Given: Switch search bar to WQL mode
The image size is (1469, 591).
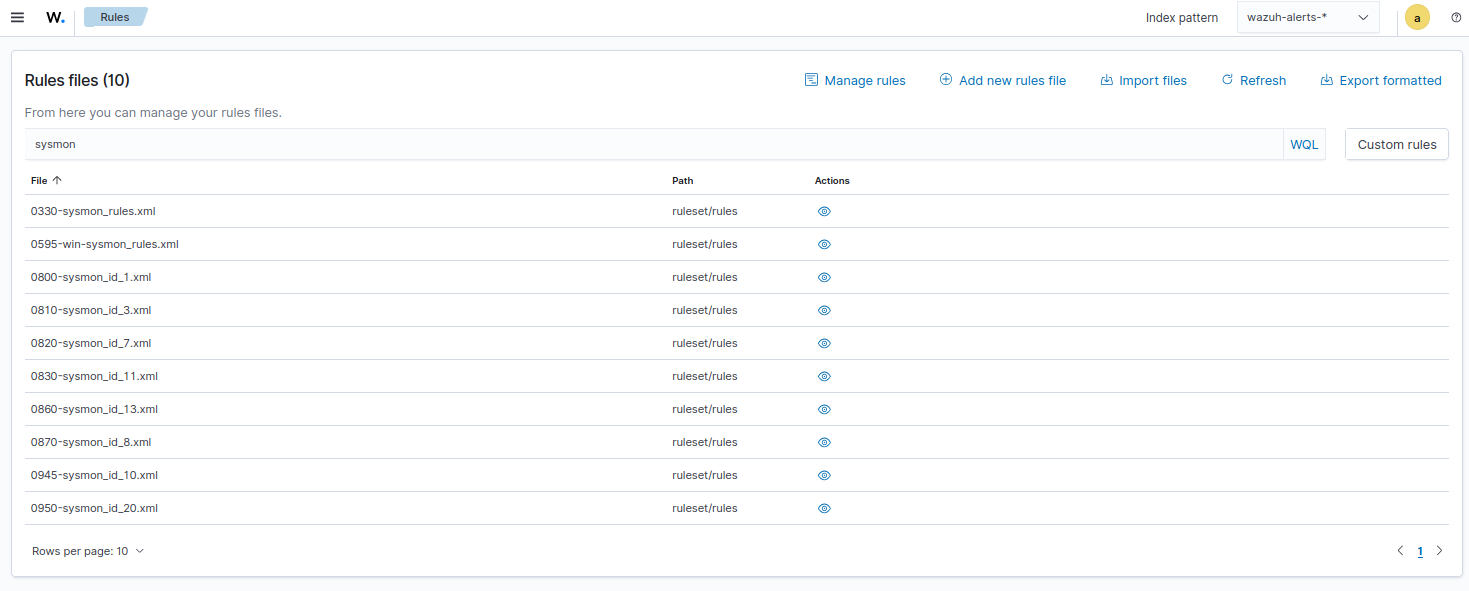Looking at the screenshot, I should coord(1304,144).
